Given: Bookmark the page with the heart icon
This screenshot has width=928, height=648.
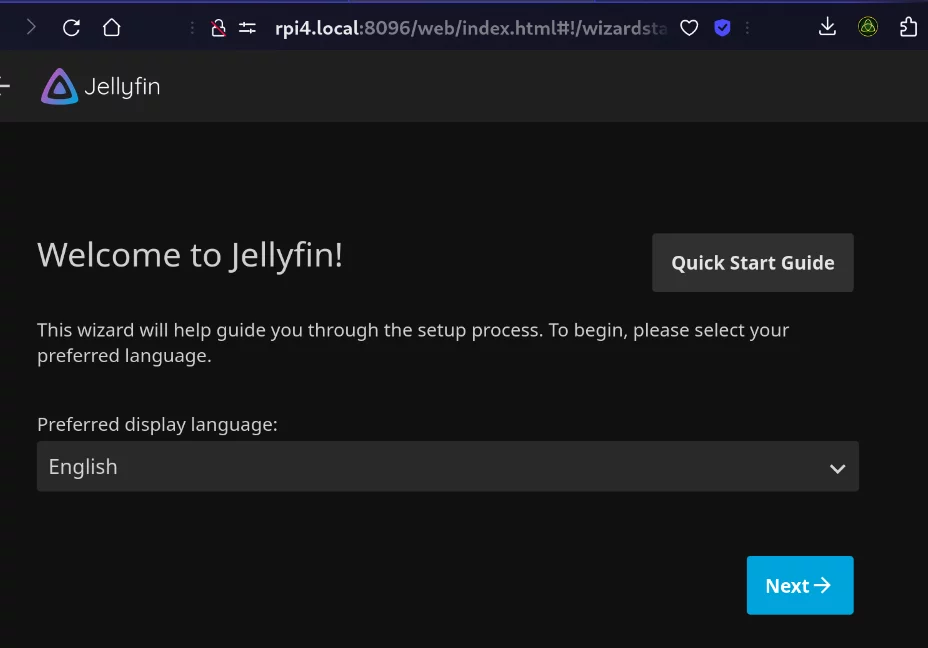Looking at the screenshot, I should point(689,27).
